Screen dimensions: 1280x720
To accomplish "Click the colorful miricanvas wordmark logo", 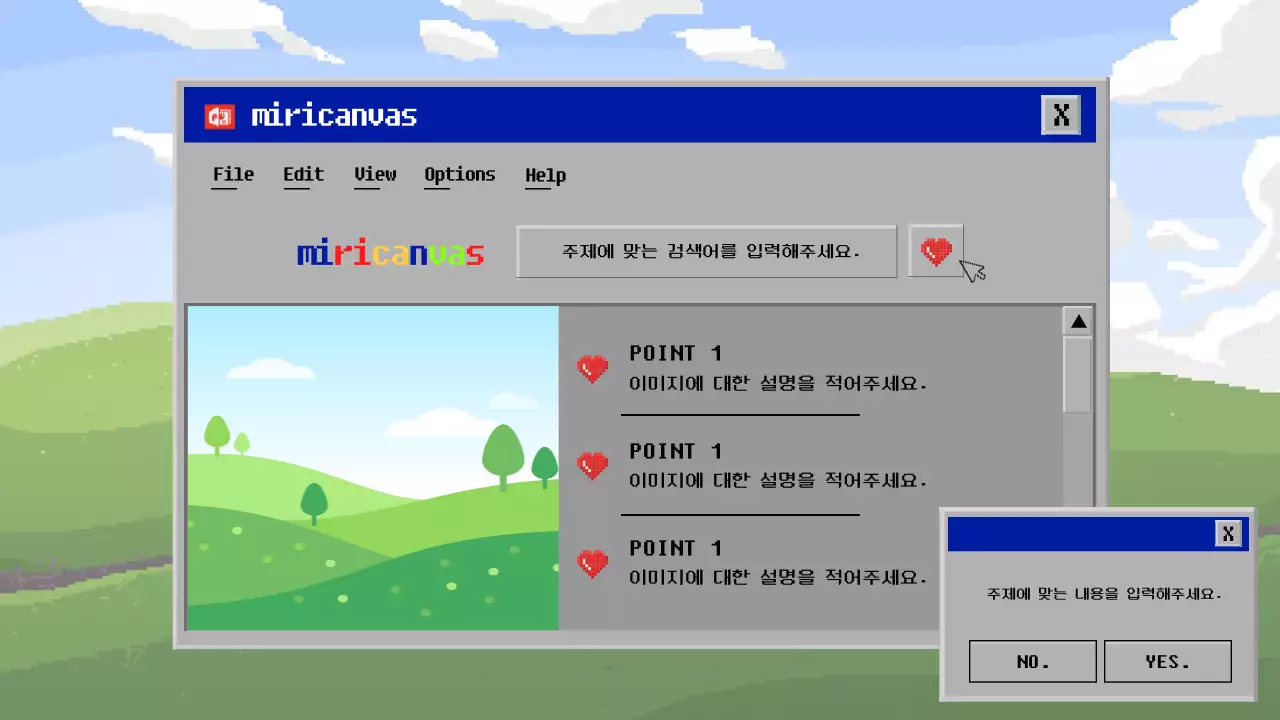I will coord(389,252).
